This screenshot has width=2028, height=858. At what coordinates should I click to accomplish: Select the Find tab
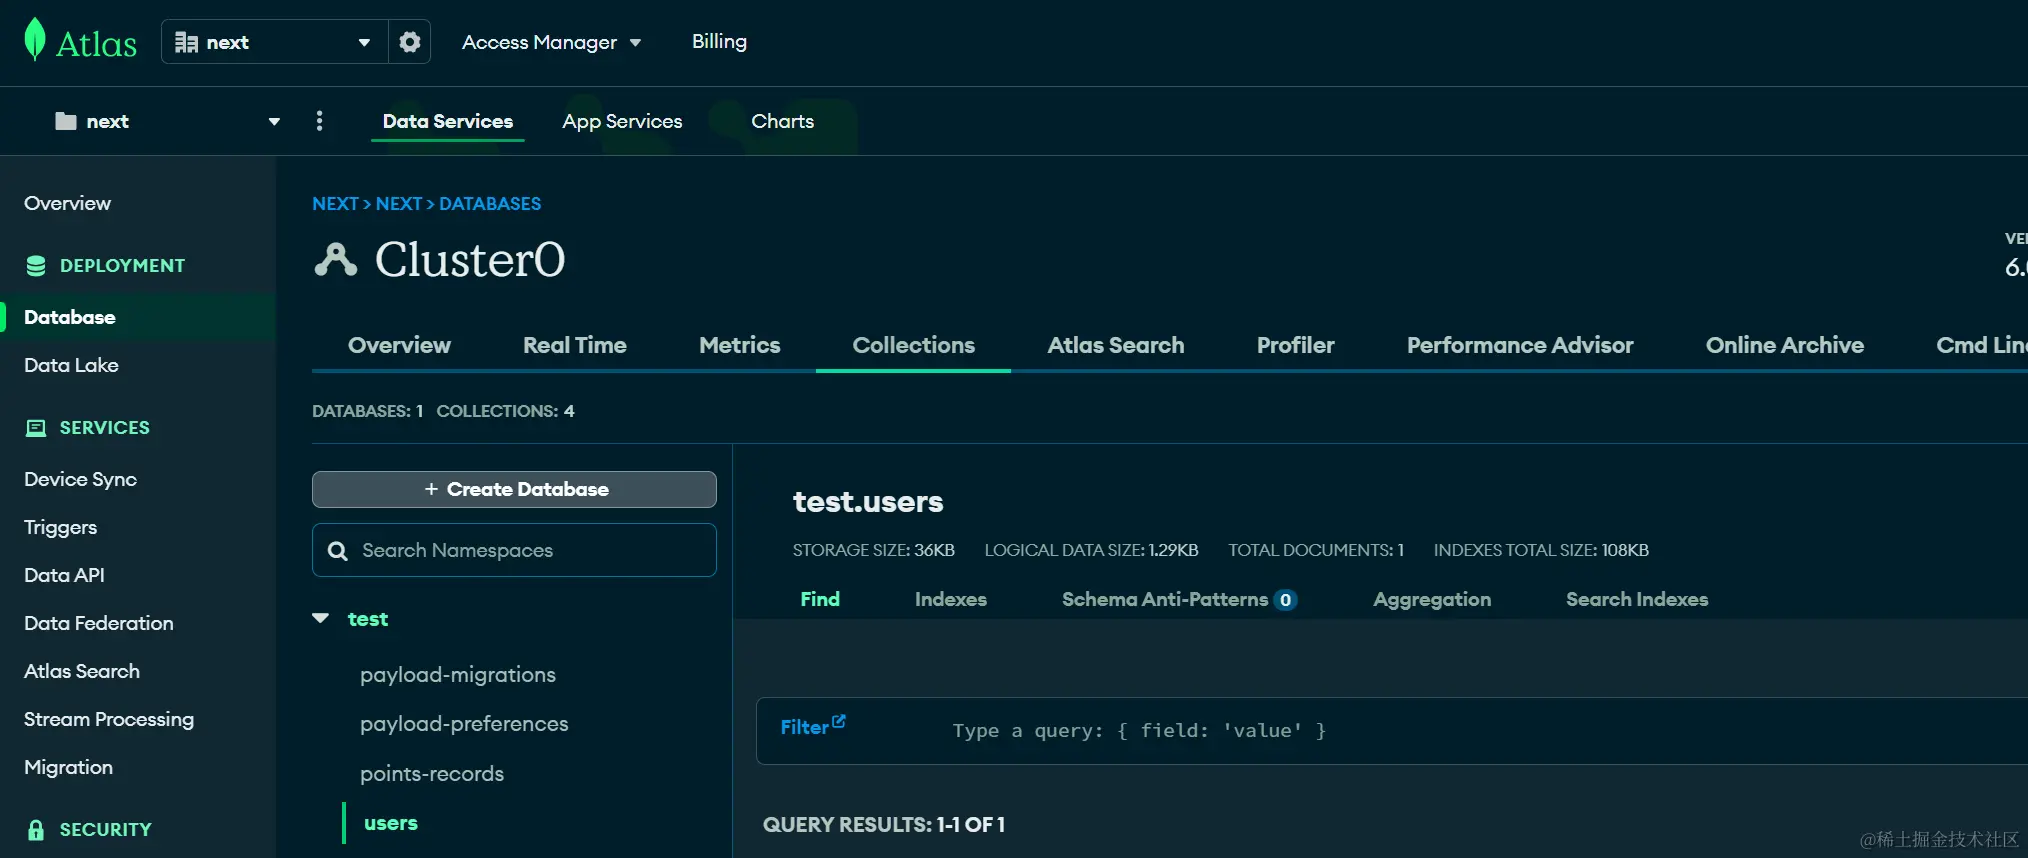point(820,599)
